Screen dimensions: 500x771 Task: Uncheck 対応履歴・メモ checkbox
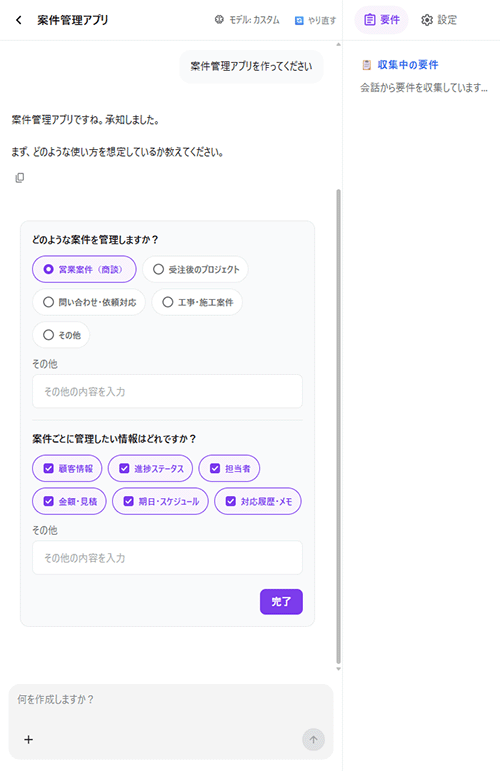tap(258, 501)
